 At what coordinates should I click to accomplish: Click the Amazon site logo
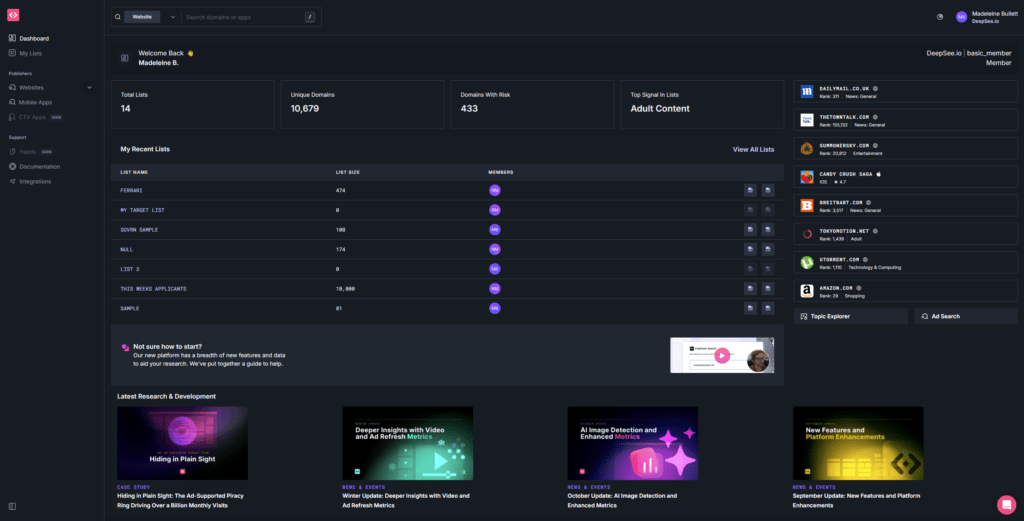[807, 291]
